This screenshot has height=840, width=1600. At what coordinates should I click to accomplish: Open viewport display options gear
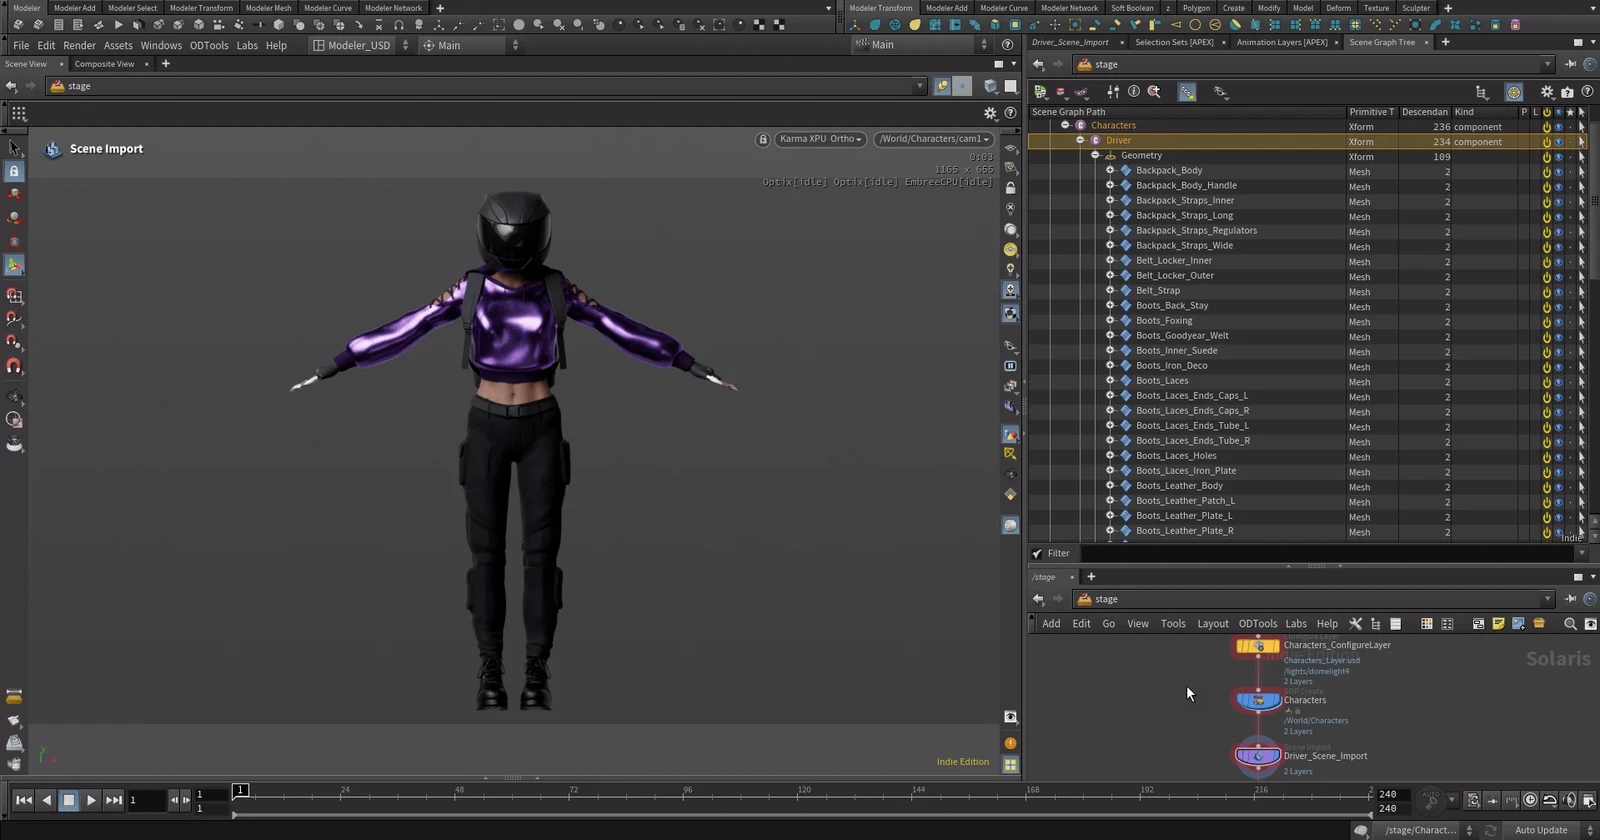(990, 113)
